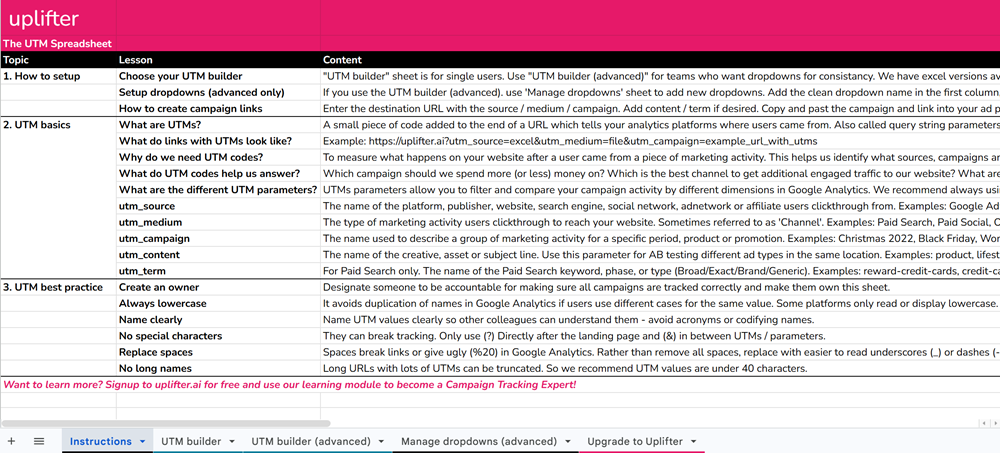The height and width of the screenshot is (453, 1000).
Task: Select 'Spaces break links' content cell
Action: point(660,352)
